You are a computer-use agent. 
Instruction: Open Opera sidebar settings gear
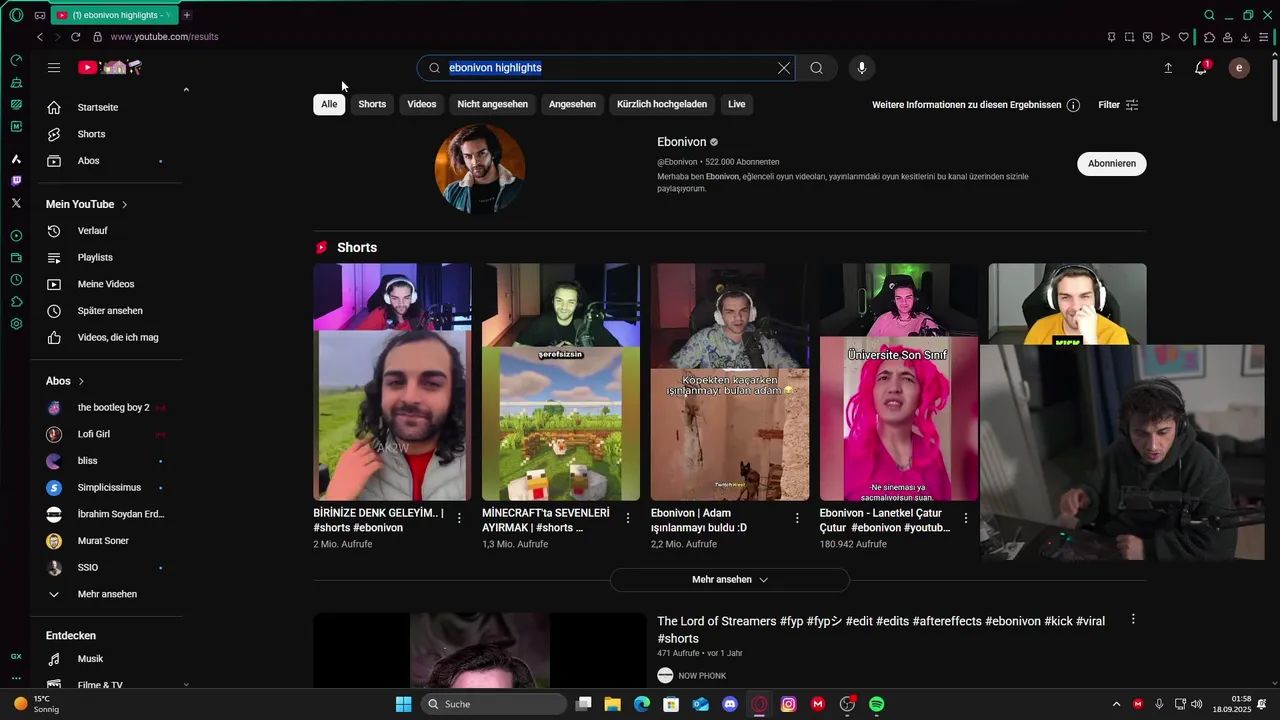(16, 324)
